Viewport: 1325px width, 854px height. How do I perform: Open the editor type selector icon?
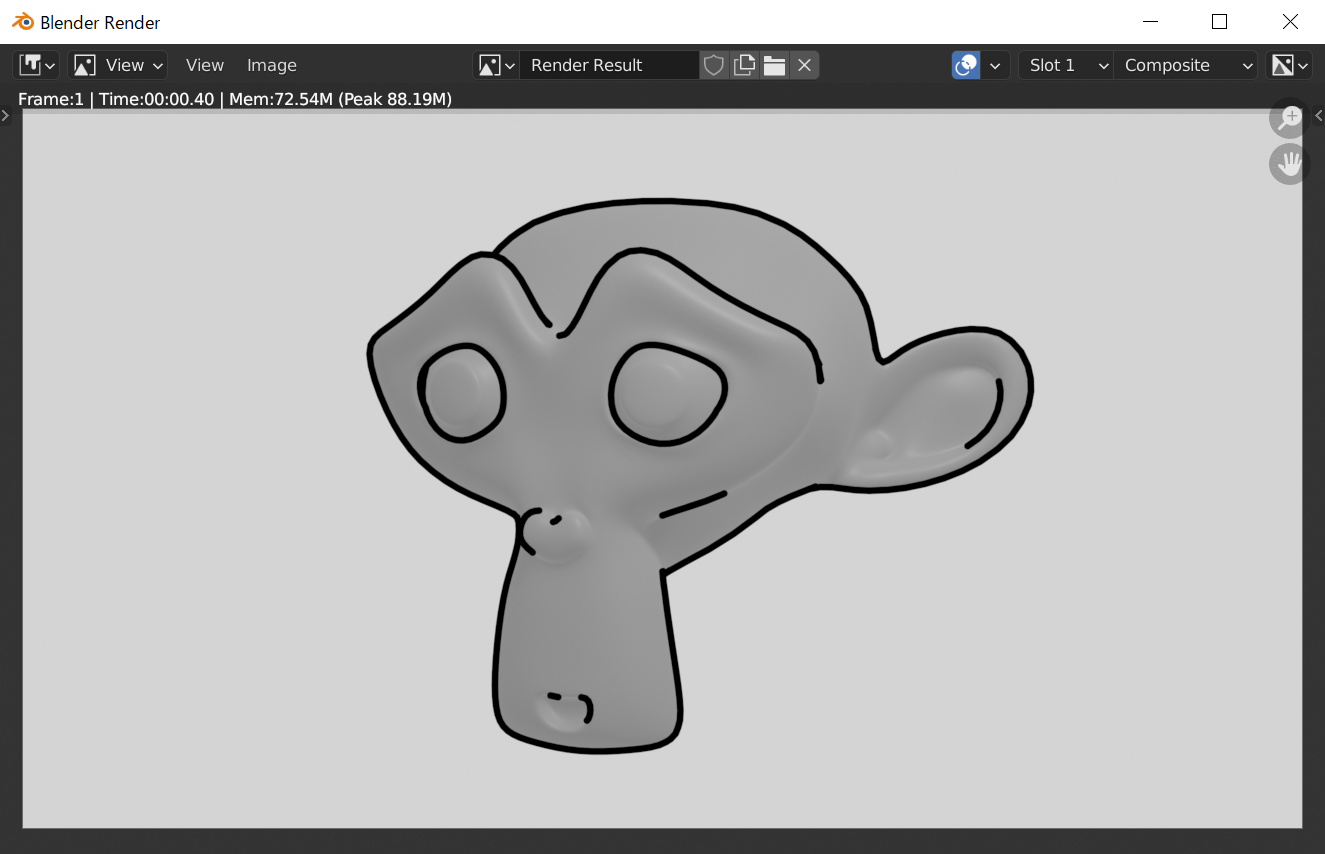30,64
